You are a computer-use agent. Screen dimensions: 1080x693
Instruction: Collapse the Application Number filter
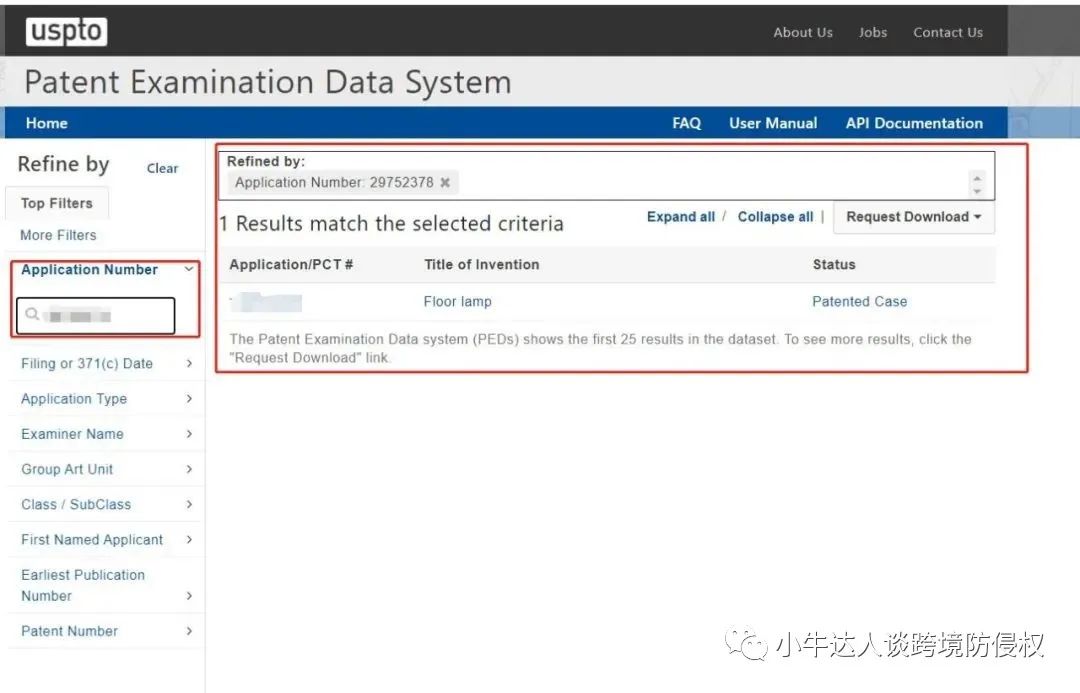tap(189, 269)
